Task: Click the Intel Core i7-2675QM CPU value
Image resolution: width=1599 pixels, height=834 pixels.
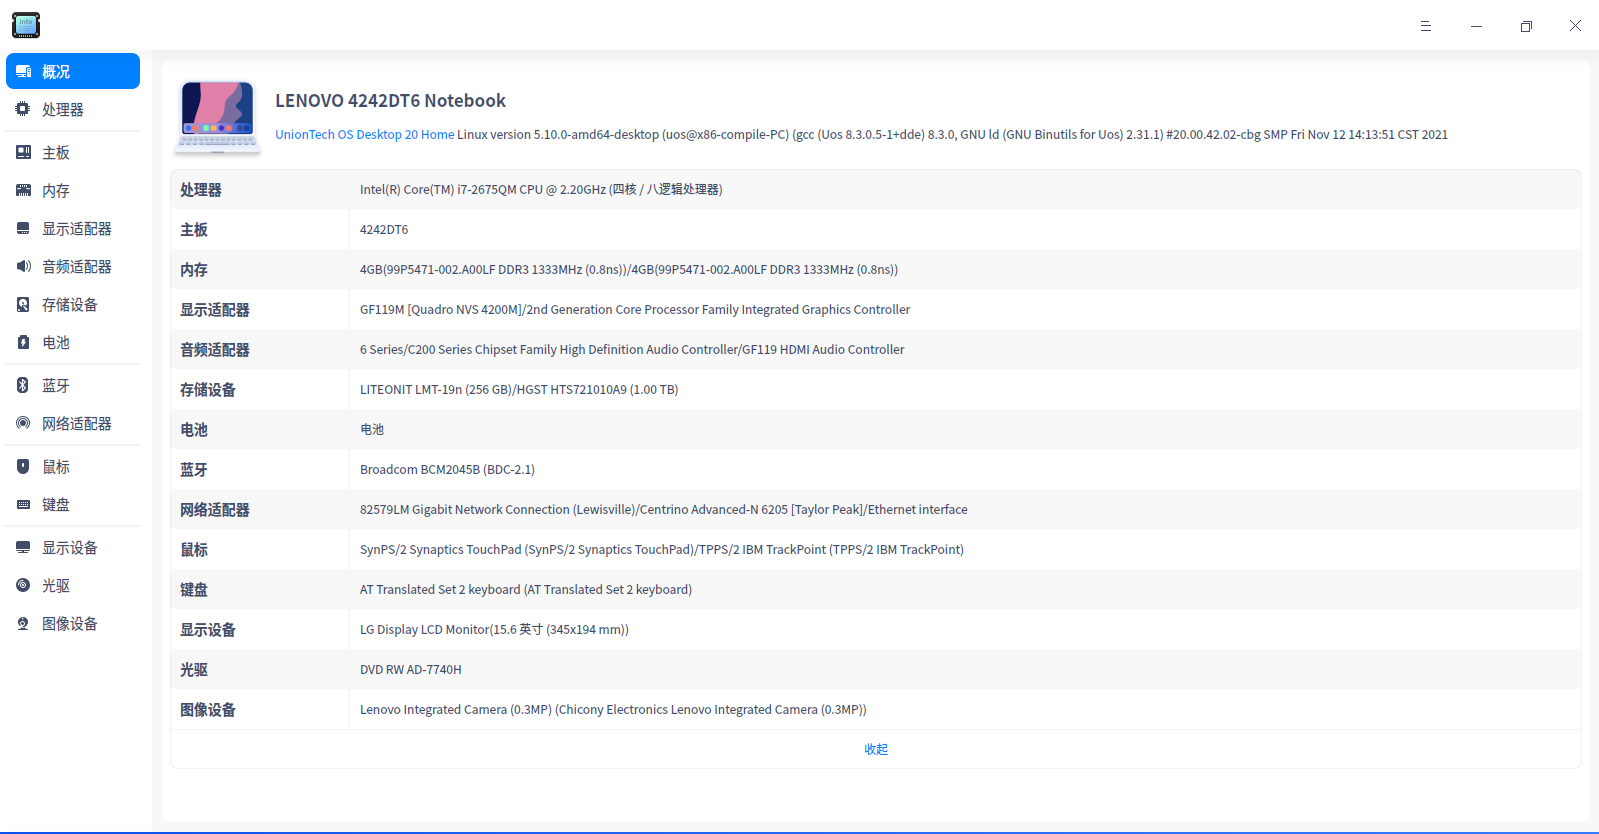Action: pyautogui.click(x=541, y=189)
